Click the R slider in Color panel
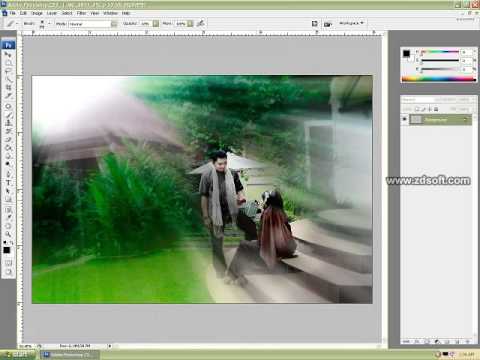The image size is (480, 360). tap(440, 52)
